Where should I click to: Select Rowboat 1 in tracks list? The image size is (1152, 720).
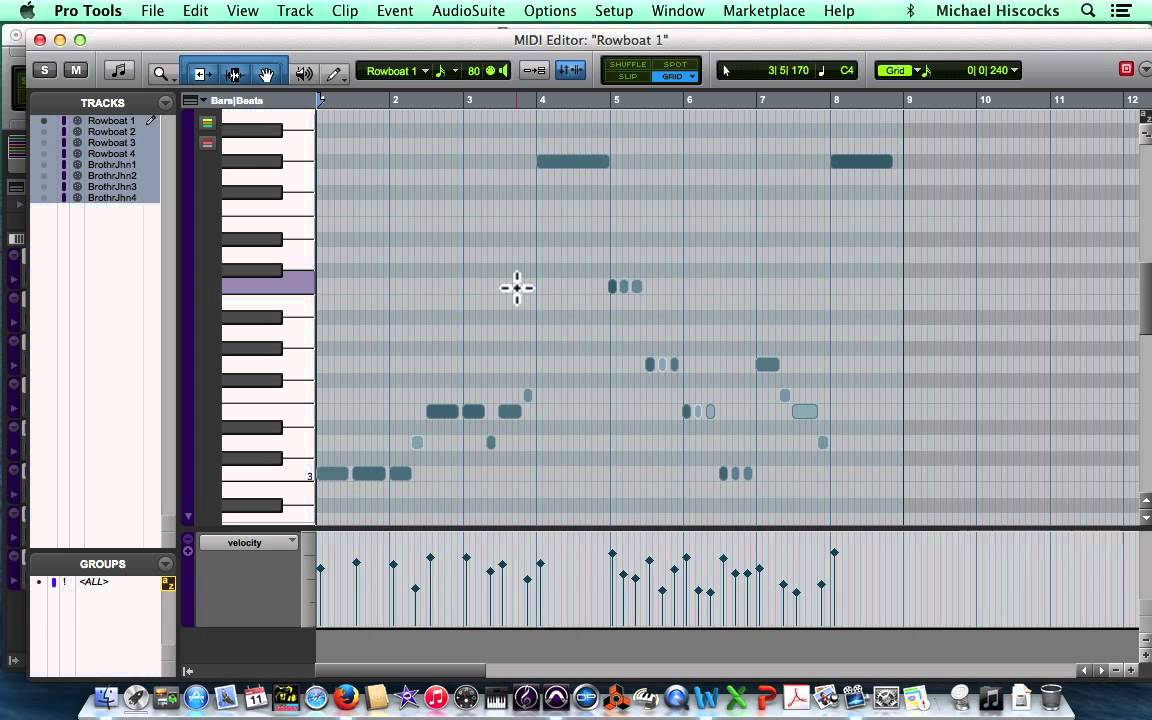coord(111,120)
